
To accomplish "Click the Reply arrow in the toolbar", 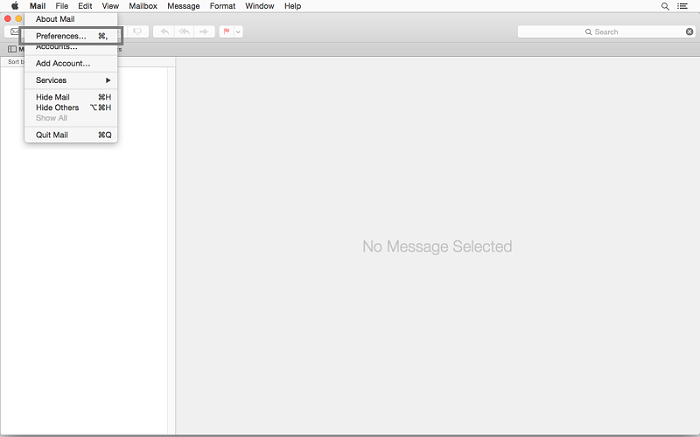I will click(x=164, y=32).
